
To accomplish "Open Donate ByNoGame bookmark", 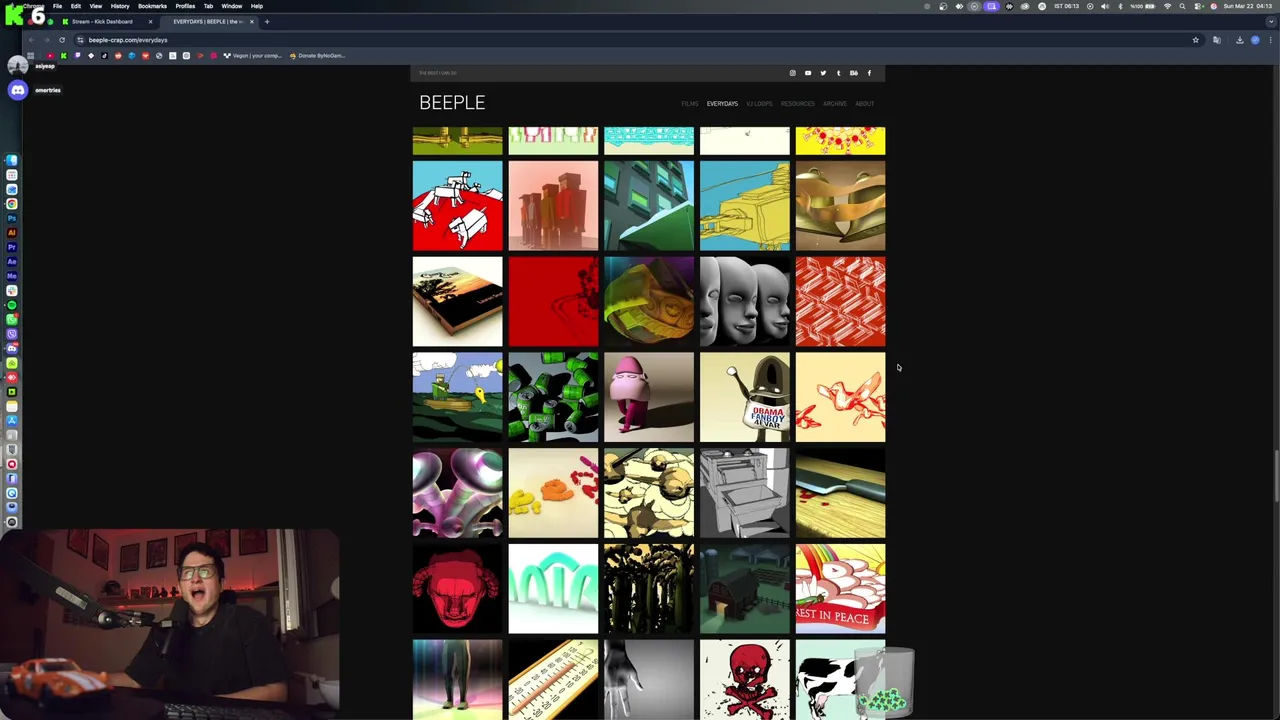I will pyautogui.click(x=317, y=56).
